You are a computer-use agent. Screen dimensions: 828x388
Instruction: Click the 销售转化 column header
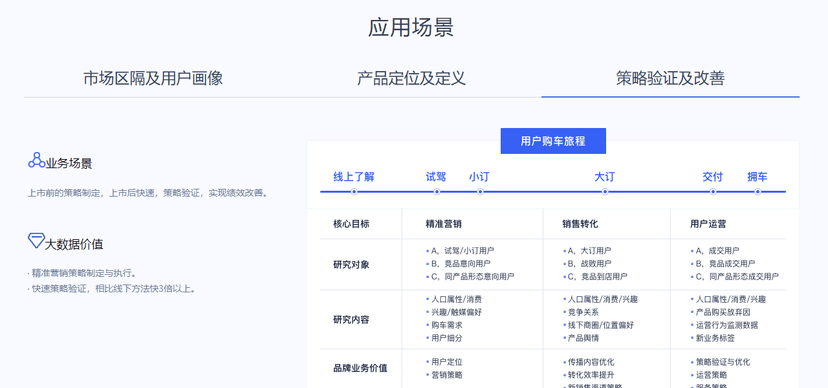click(580, 224)
